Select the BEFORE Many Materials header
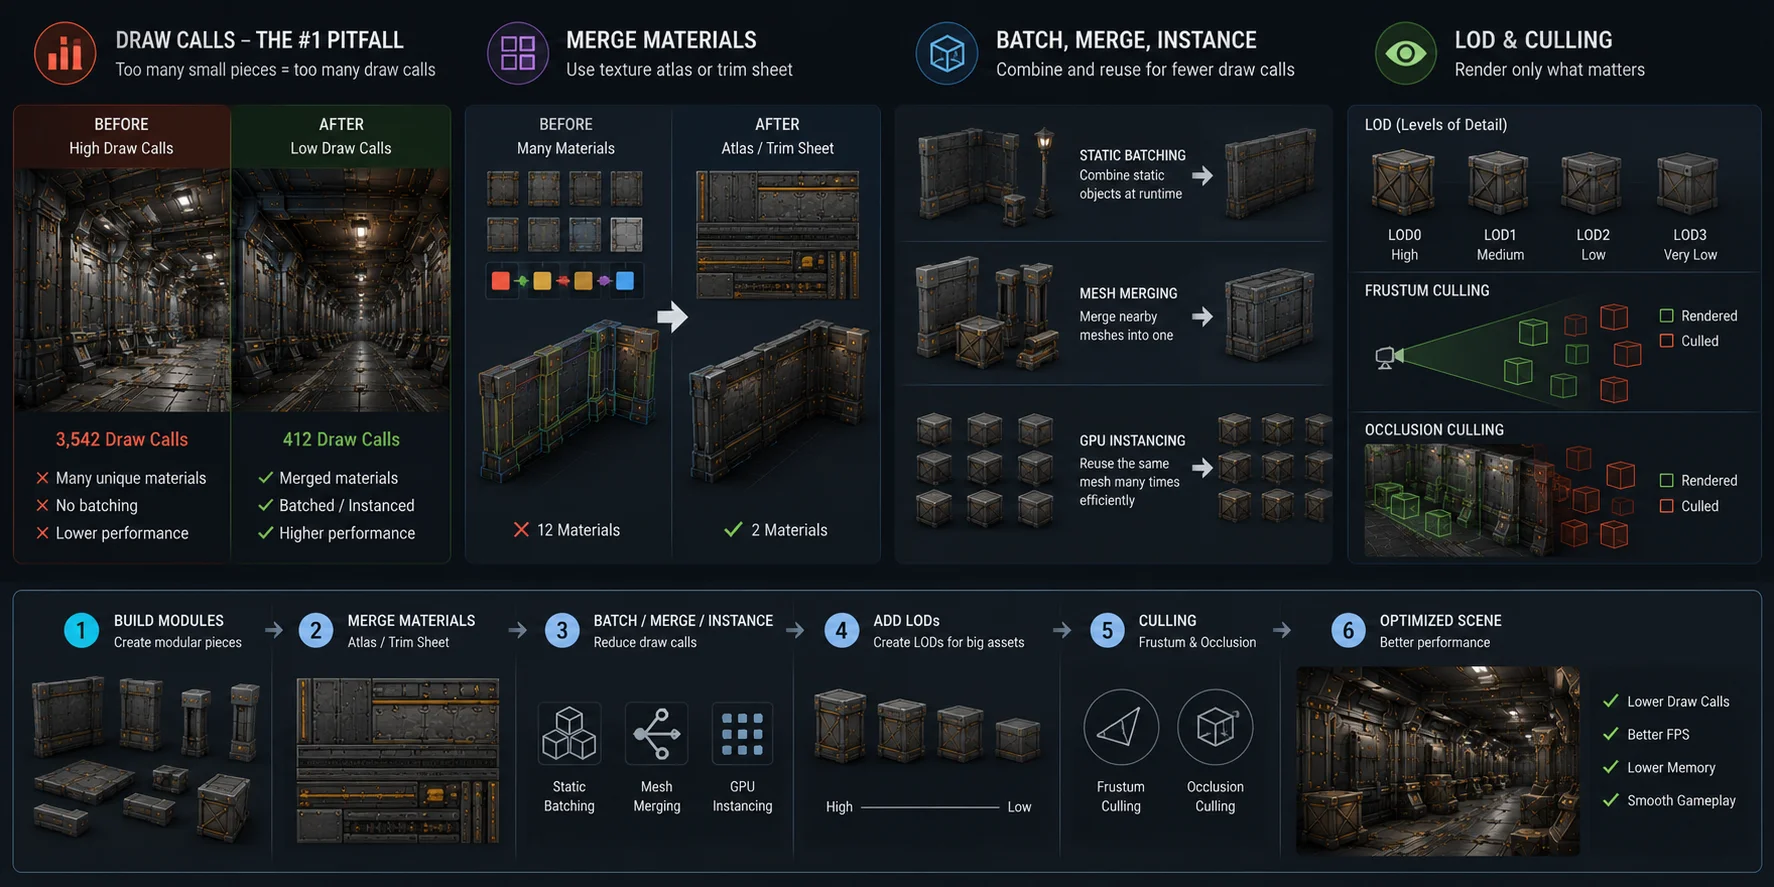This screenshot has width=1774, height=887. coord(566,136)
